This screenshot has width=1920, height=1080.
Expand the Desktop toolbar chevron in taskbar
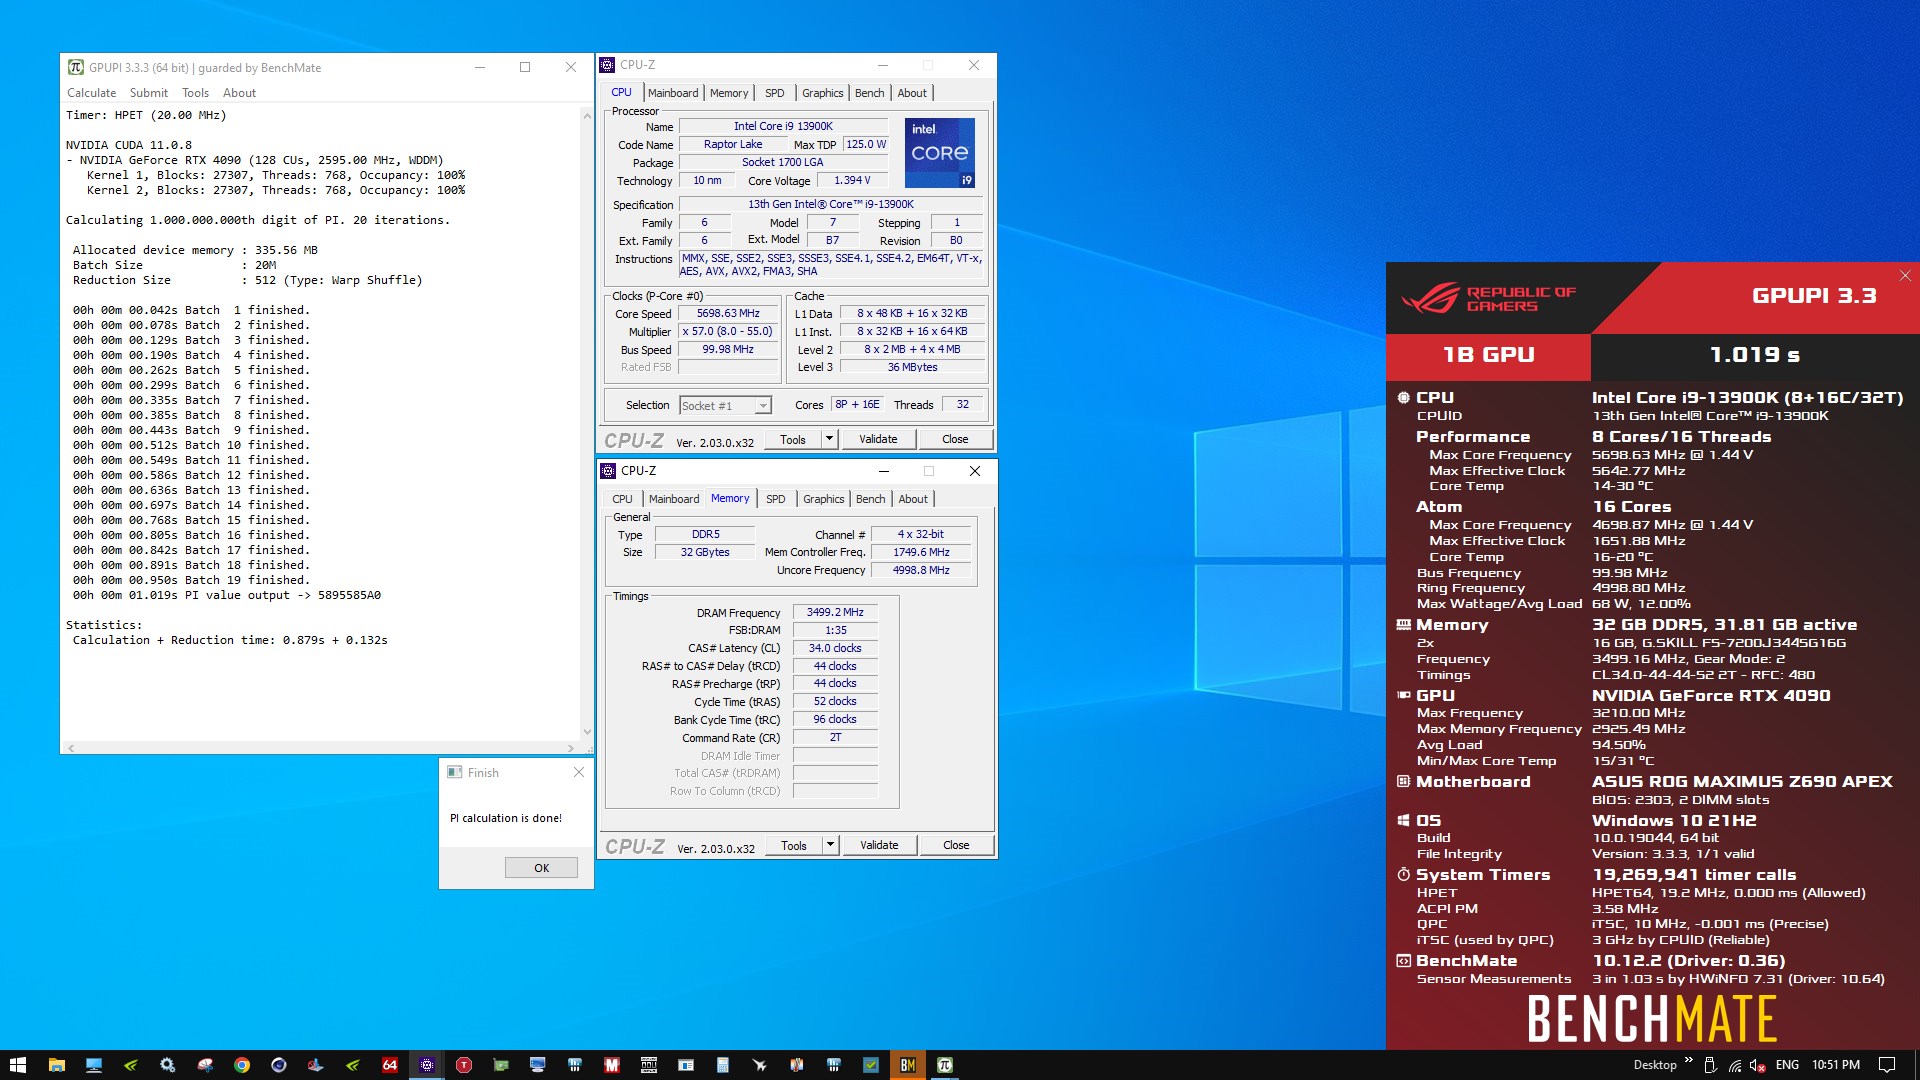pyautogui.click(x=1689, y=1061)
